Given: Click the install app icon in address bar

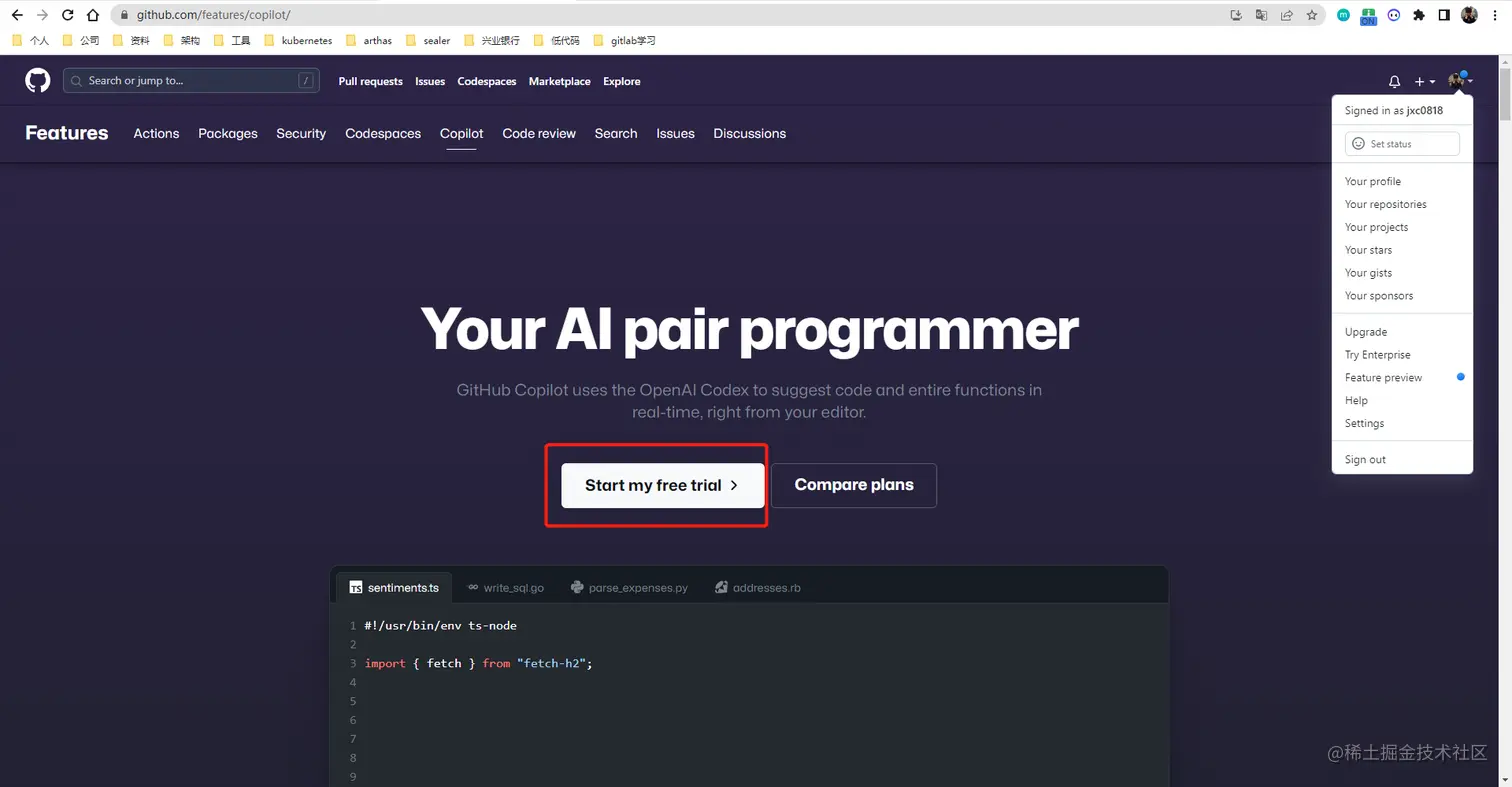Looking at the screenshot, I should (1236, 15).
